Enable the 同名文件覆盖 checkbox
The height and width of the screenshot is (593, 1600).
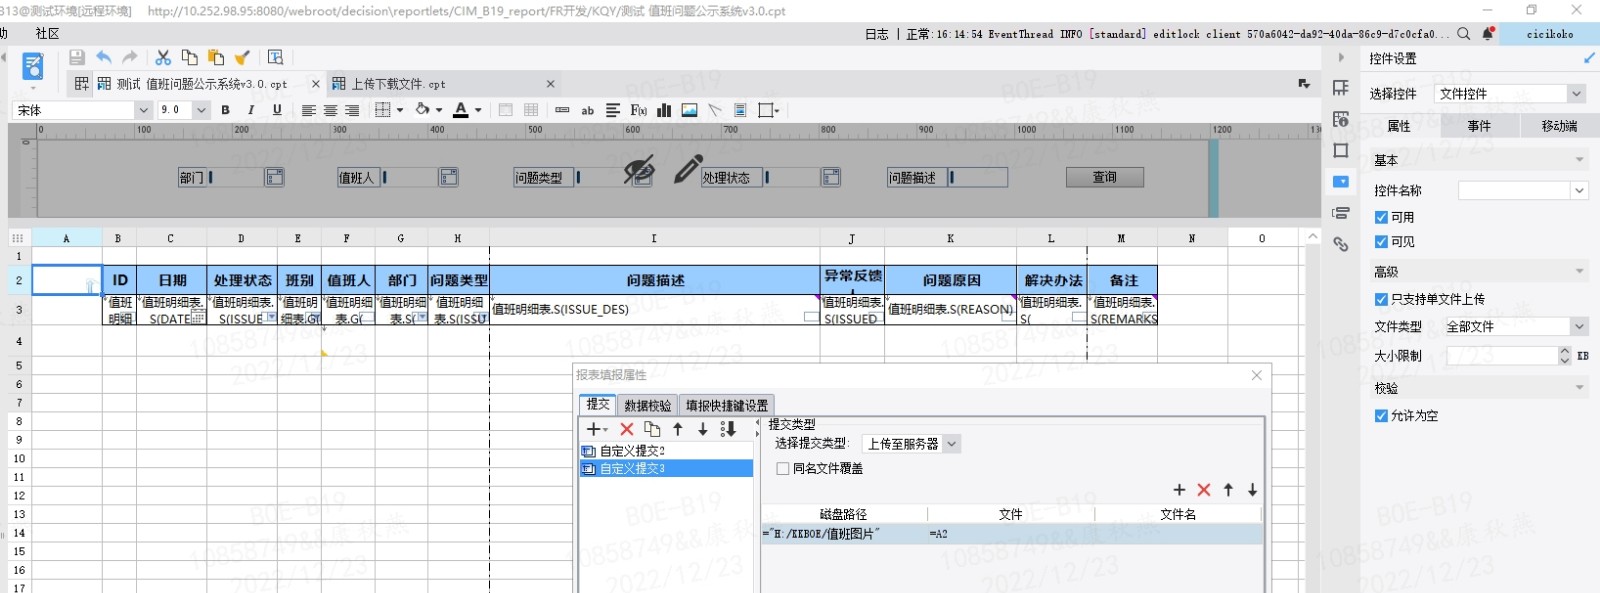coord(783,468)
